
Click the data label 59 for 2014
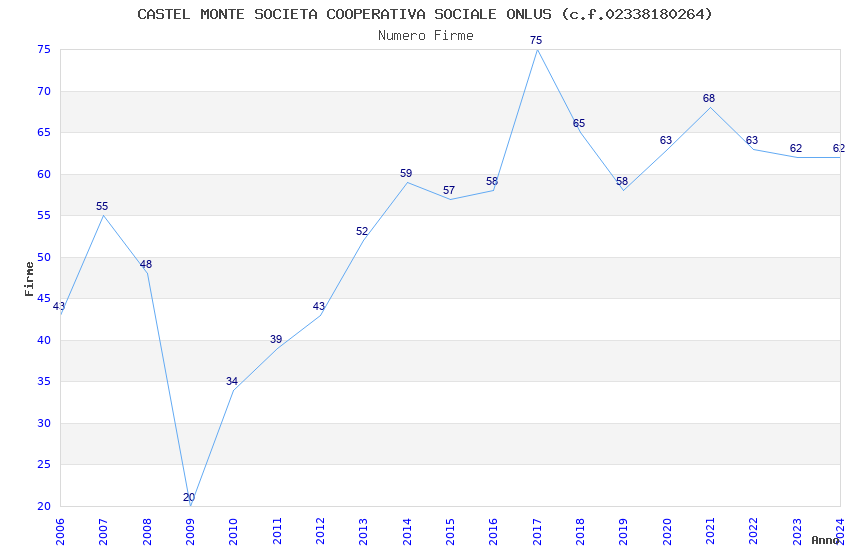pyautogui.click(x=406, y=173)
